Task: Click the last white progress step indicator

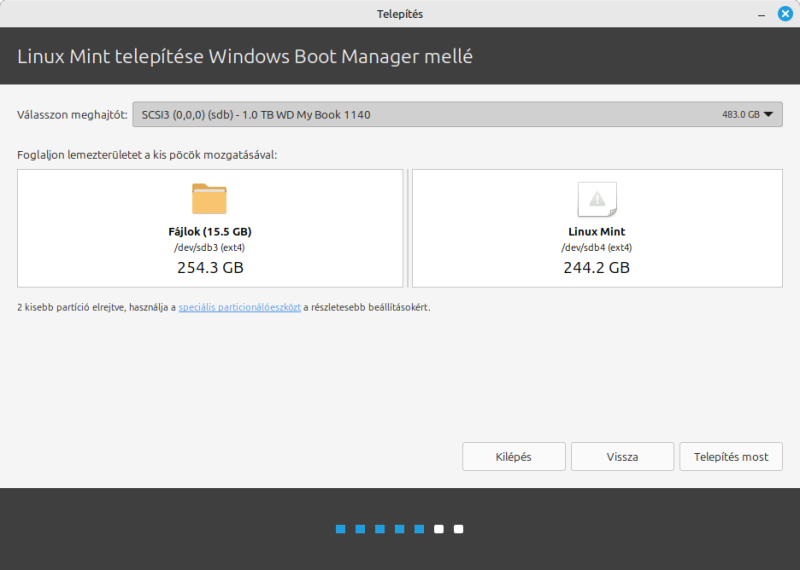Action: pyautogui.click(x=459, y=529)
